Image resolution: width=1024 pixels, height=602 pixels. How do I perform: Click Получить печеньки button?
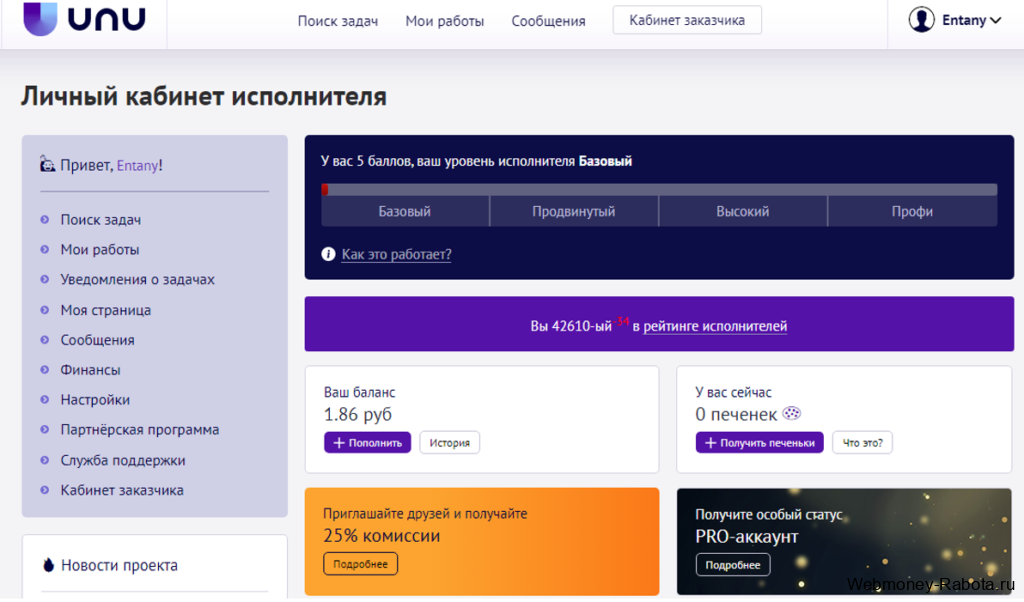(x=760, y=443)
